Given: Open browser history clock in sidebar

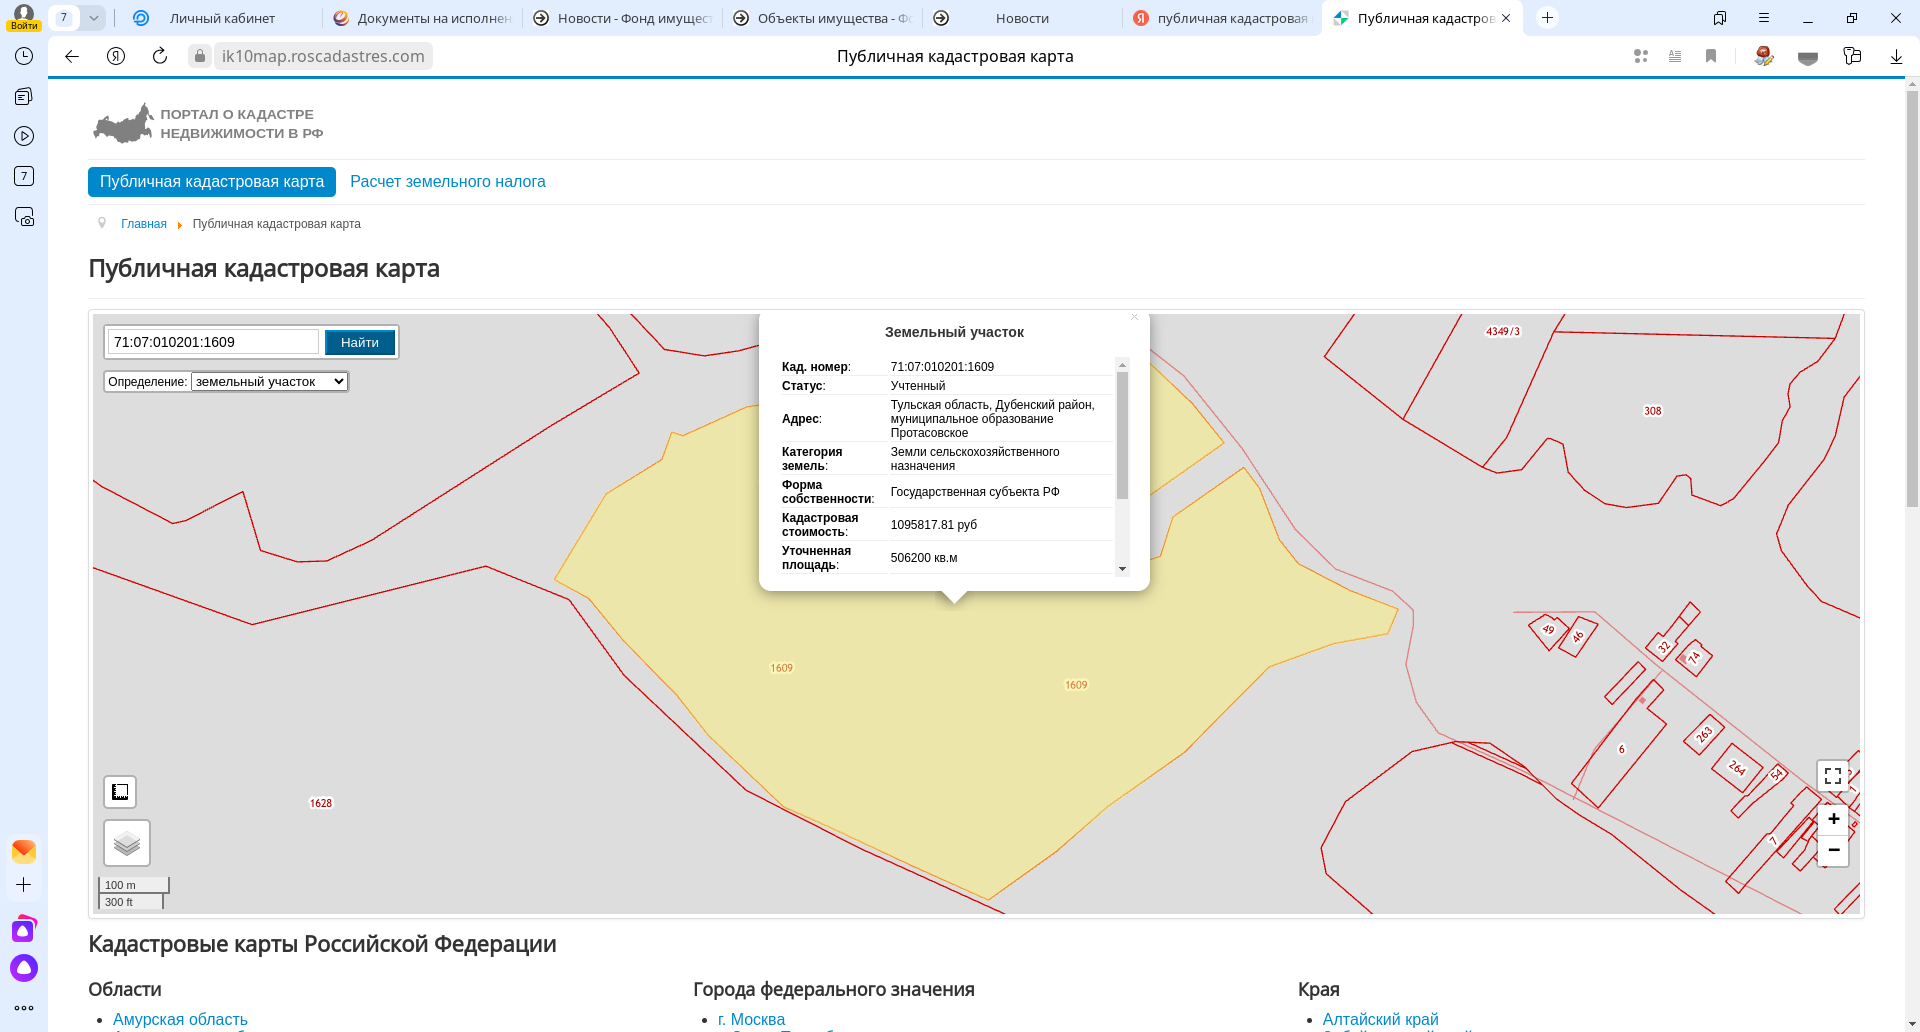Looking at the screenshot, I should click(24, 56).
